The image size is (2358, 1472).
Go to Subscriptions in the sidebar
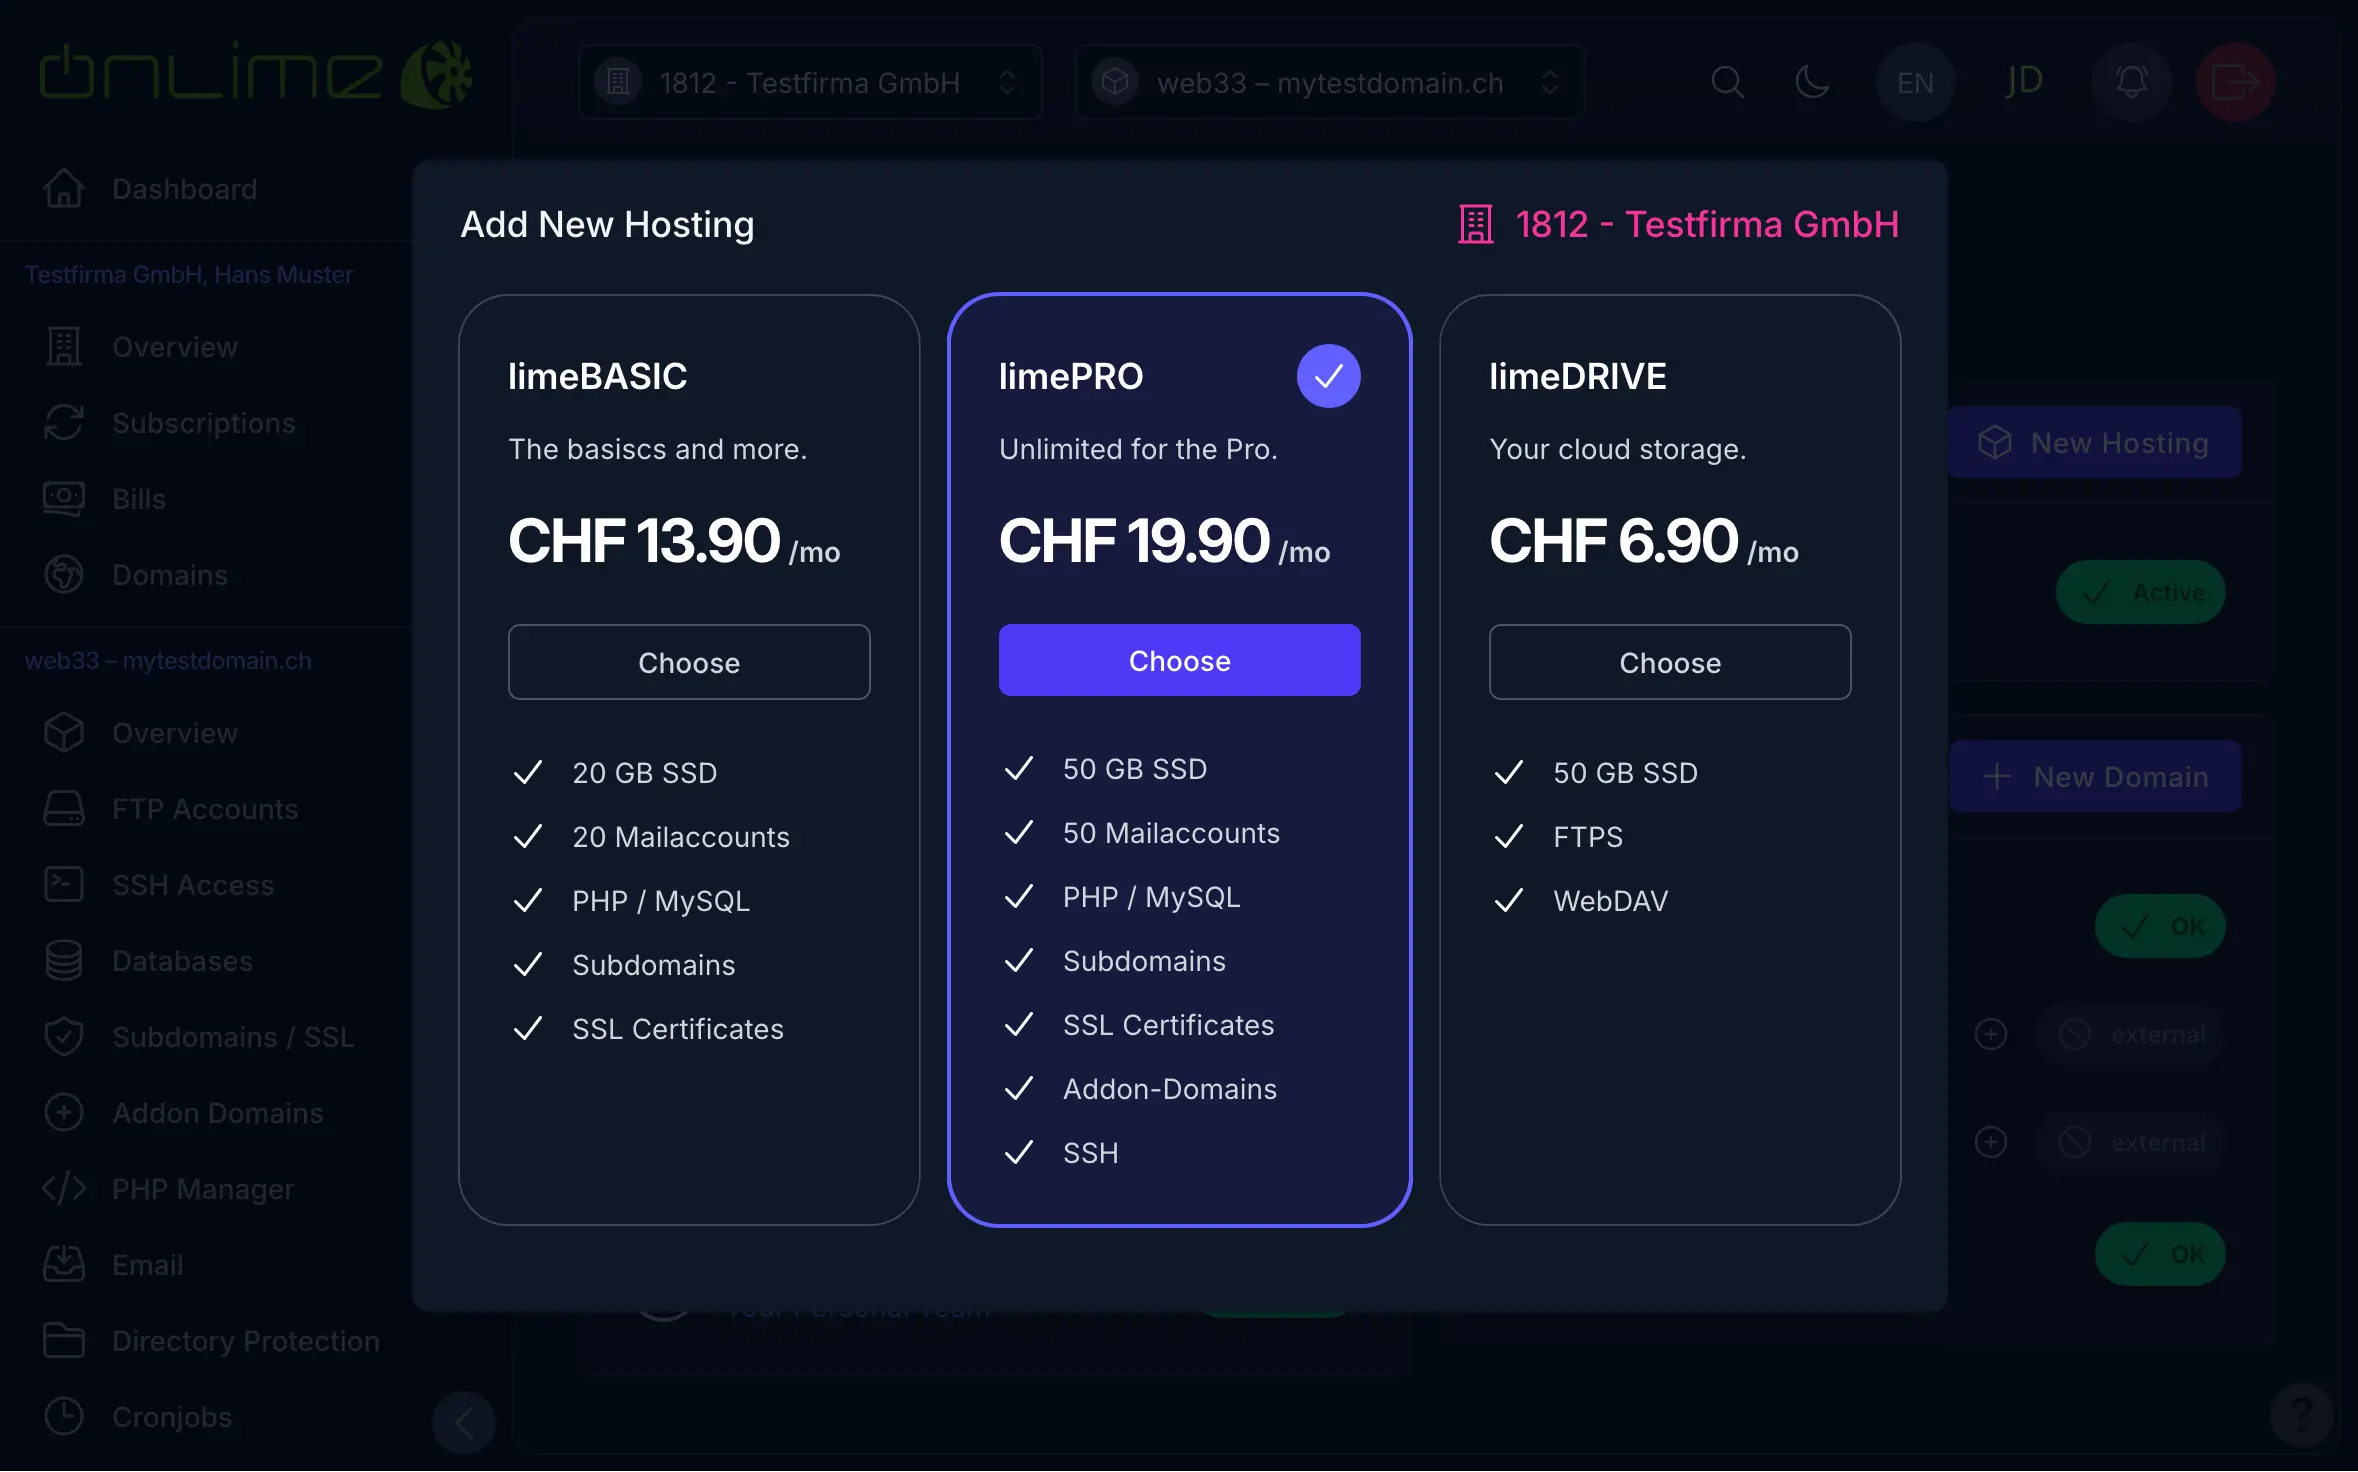point(203,423)
